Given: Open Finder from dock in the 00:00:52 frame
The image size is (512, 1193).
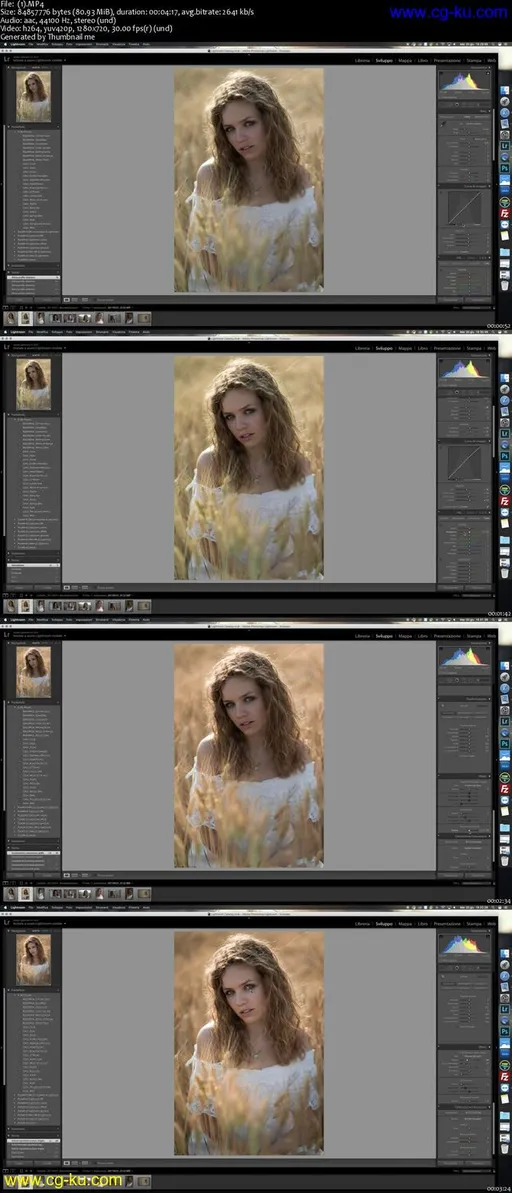Looking at the screenshot, I should [x=504, y=90].
